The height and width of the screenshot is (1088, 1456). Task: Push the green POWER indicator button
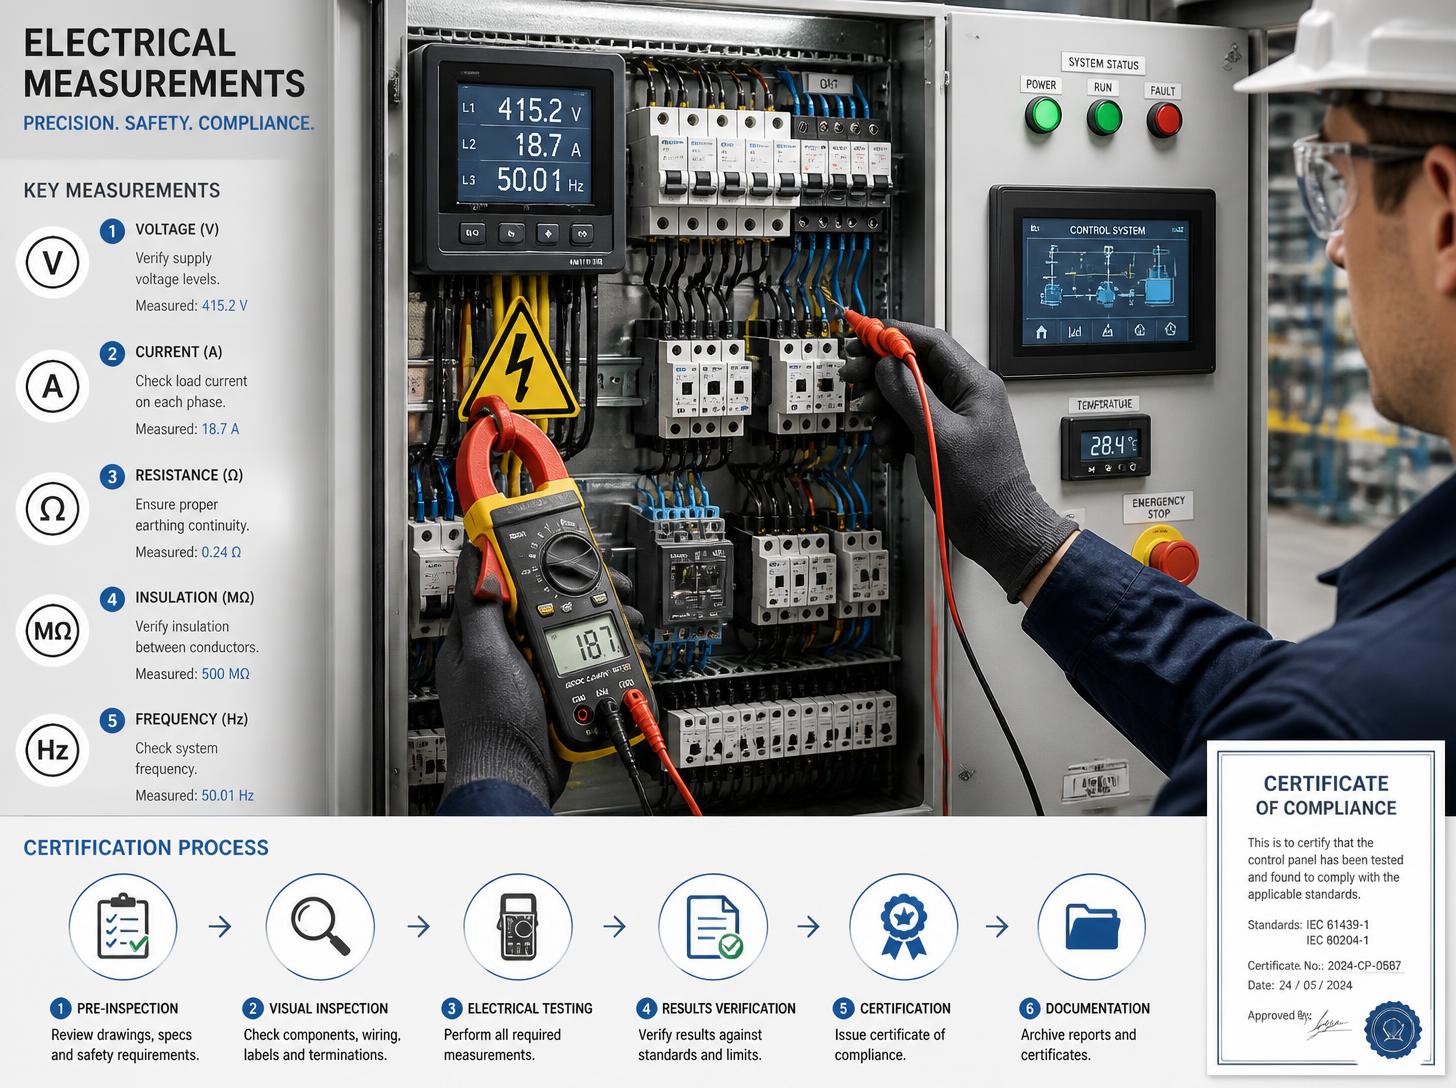(1043, 116)
